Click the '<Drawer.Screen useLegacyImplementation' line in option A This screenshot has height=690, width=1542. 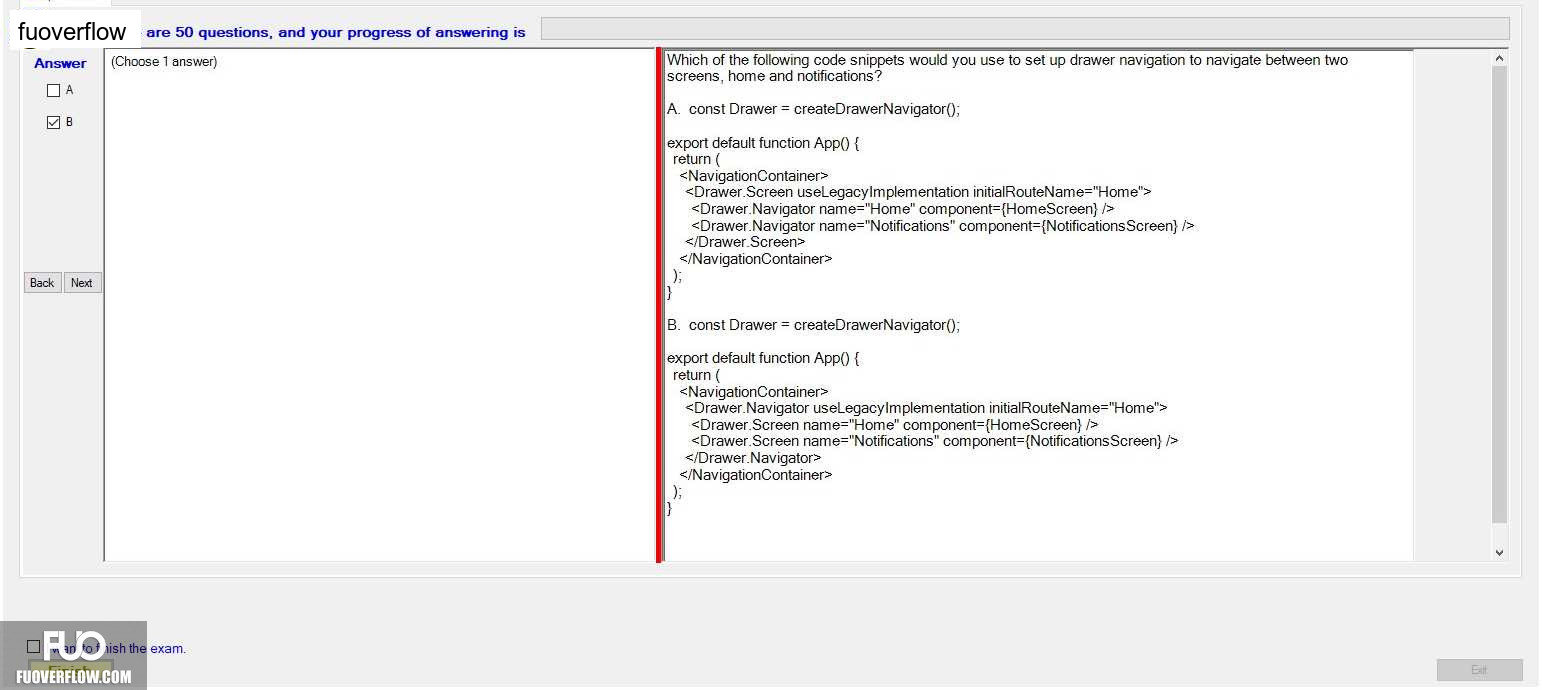[918, 192]
